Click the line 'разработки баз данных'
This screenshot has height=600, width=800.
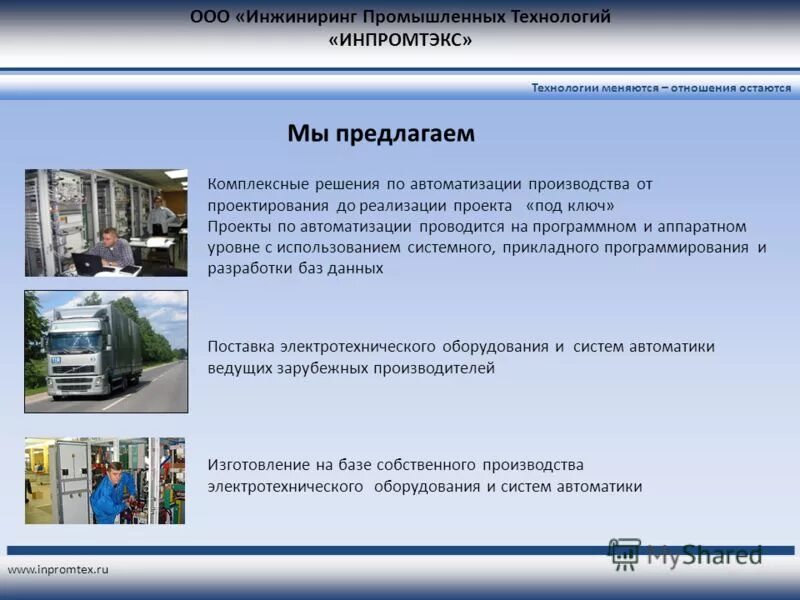tap(295, 268)
